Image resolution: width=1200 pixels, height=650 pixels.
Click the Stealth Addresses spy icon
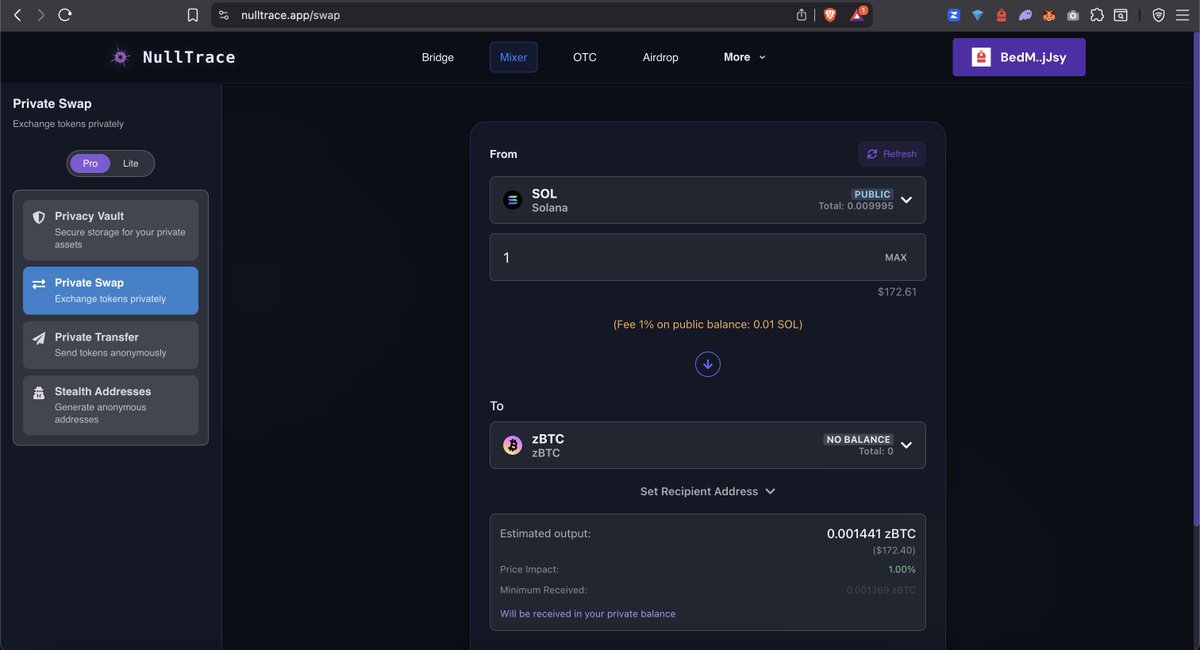click(39, 392)
